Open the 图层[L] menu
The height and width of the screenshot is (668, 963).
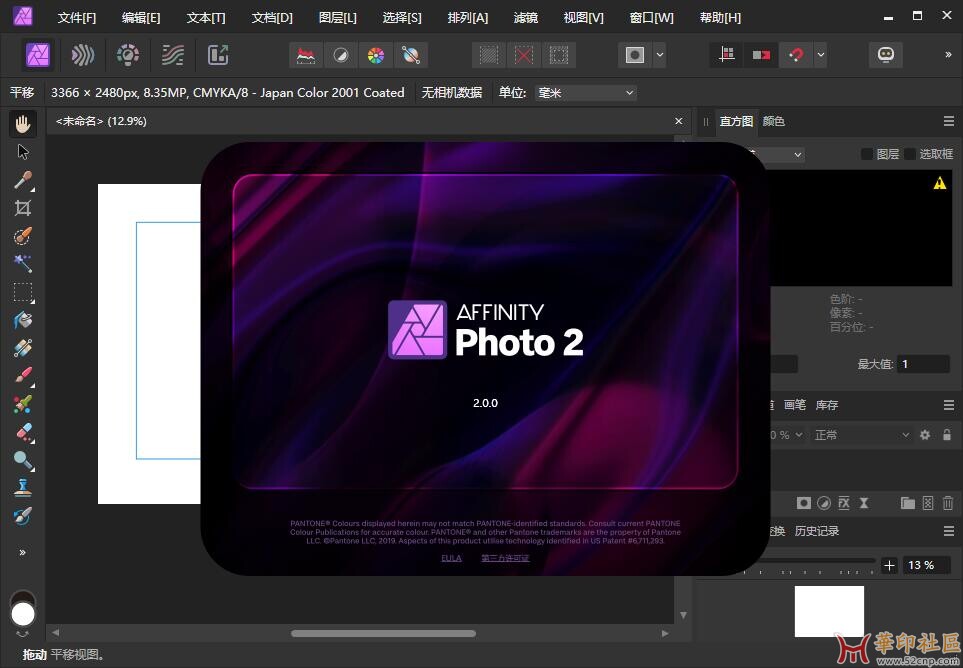(338, 18)
